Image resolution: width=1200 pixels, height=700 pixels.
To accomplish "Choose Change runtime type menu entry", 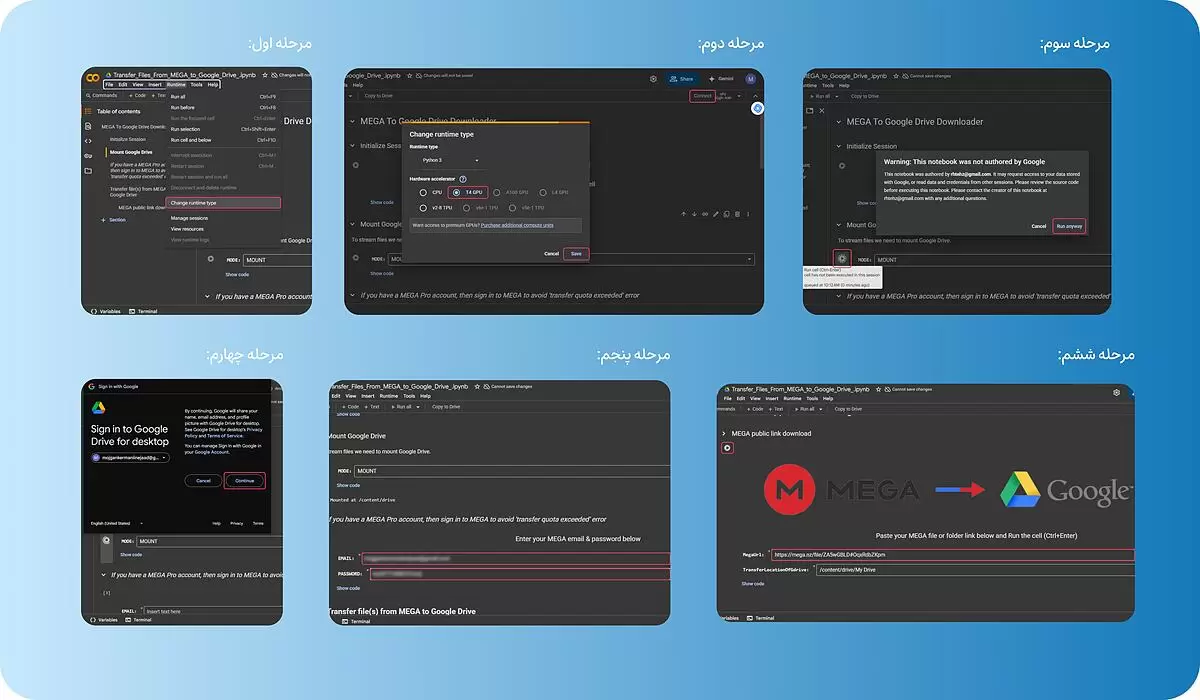I will coord(223,203).
